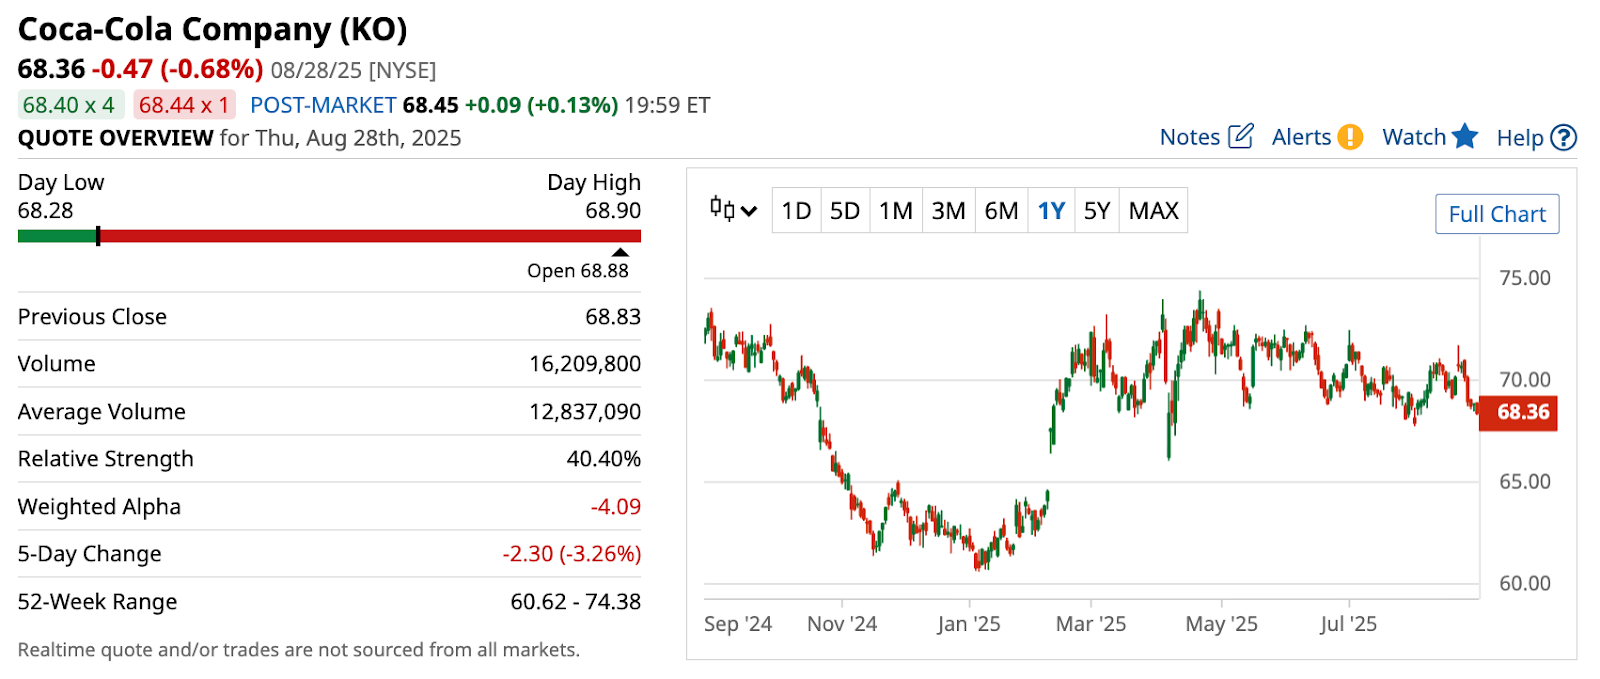
Task: Open the candlestick chart type dropdown
Action: [x=733, y=210]
